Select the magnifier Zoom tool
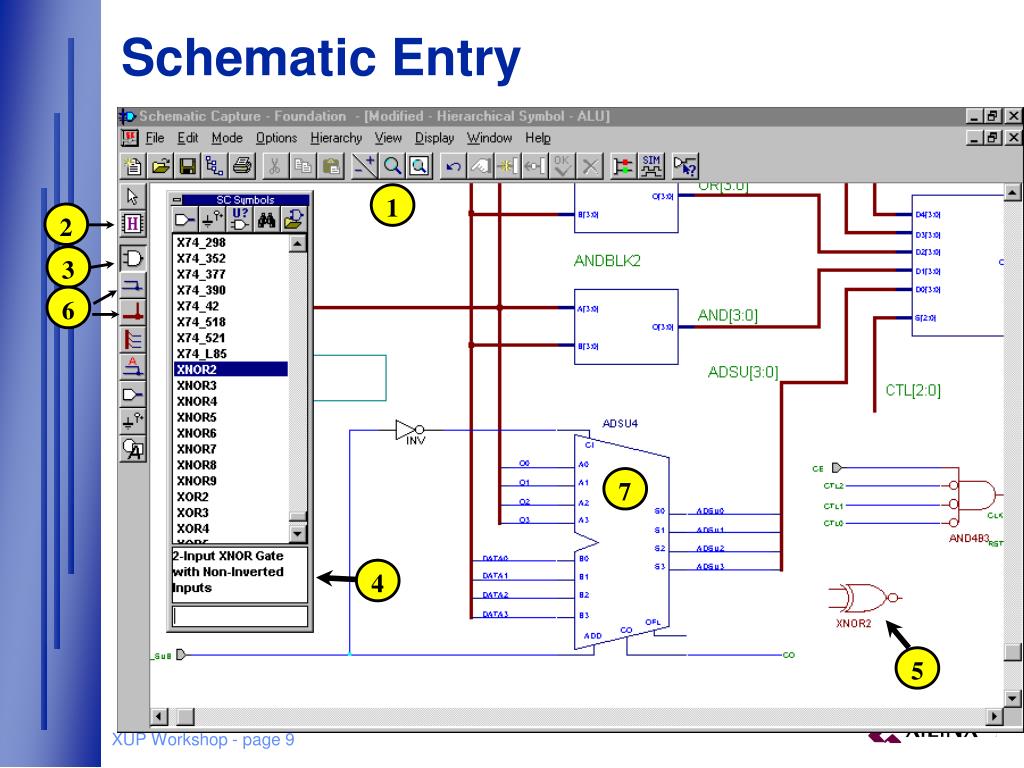Viewport: 1024px width, 768px height. (x=392, y=167)
